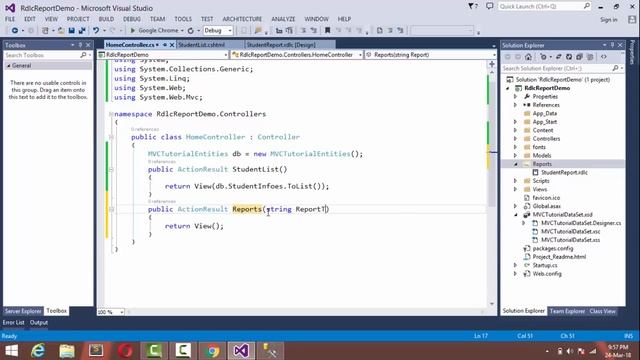Screen dimensions: 640x360
Task: Open the BUILD menu
Action: (106, 19)
